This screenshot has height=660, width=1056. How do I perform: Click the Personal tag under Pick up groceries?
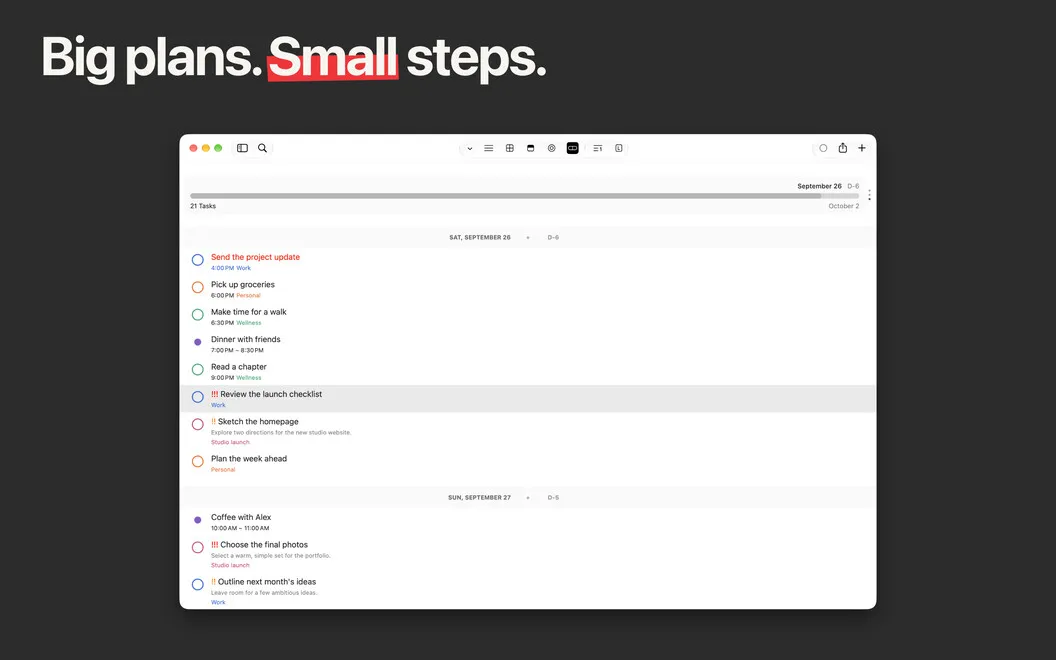(x=248, y=296)
